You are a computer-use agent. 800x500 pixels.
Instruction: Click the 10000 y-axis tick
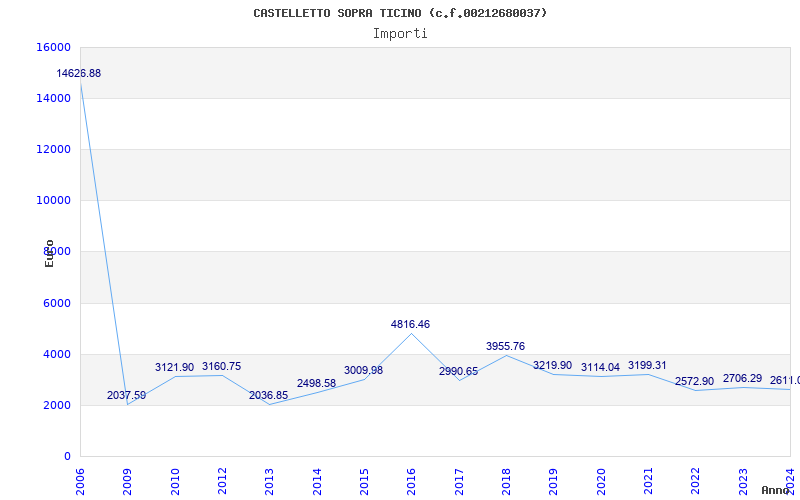54,200
